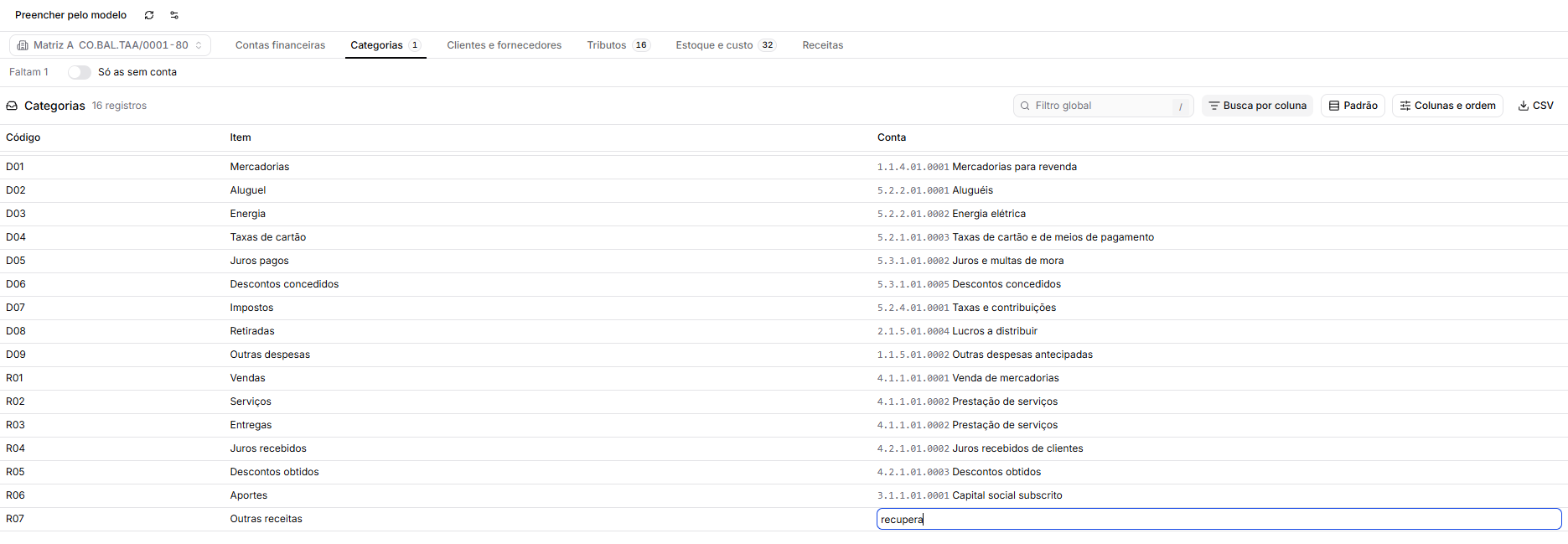This screenshot has height=544, width=1568.
Task: Click the Código column header
Action: [x=23, y=137]
